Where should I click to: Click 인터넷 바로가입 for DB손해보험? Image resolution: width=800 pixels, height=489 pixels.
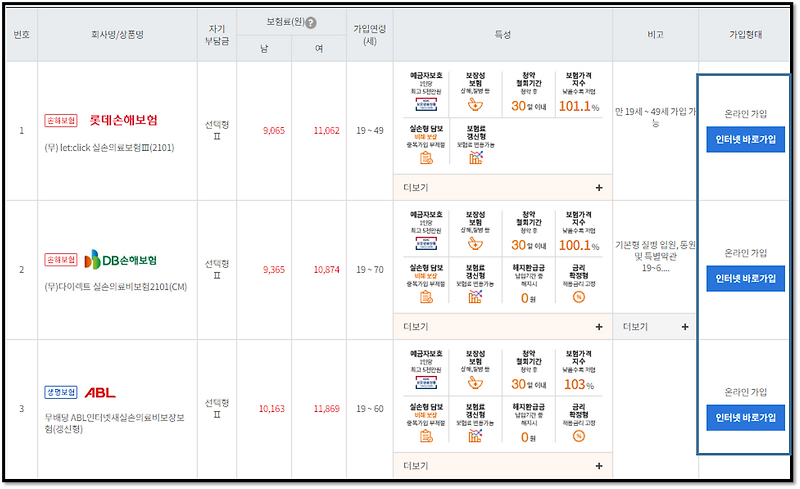click(x=745, y=279)
